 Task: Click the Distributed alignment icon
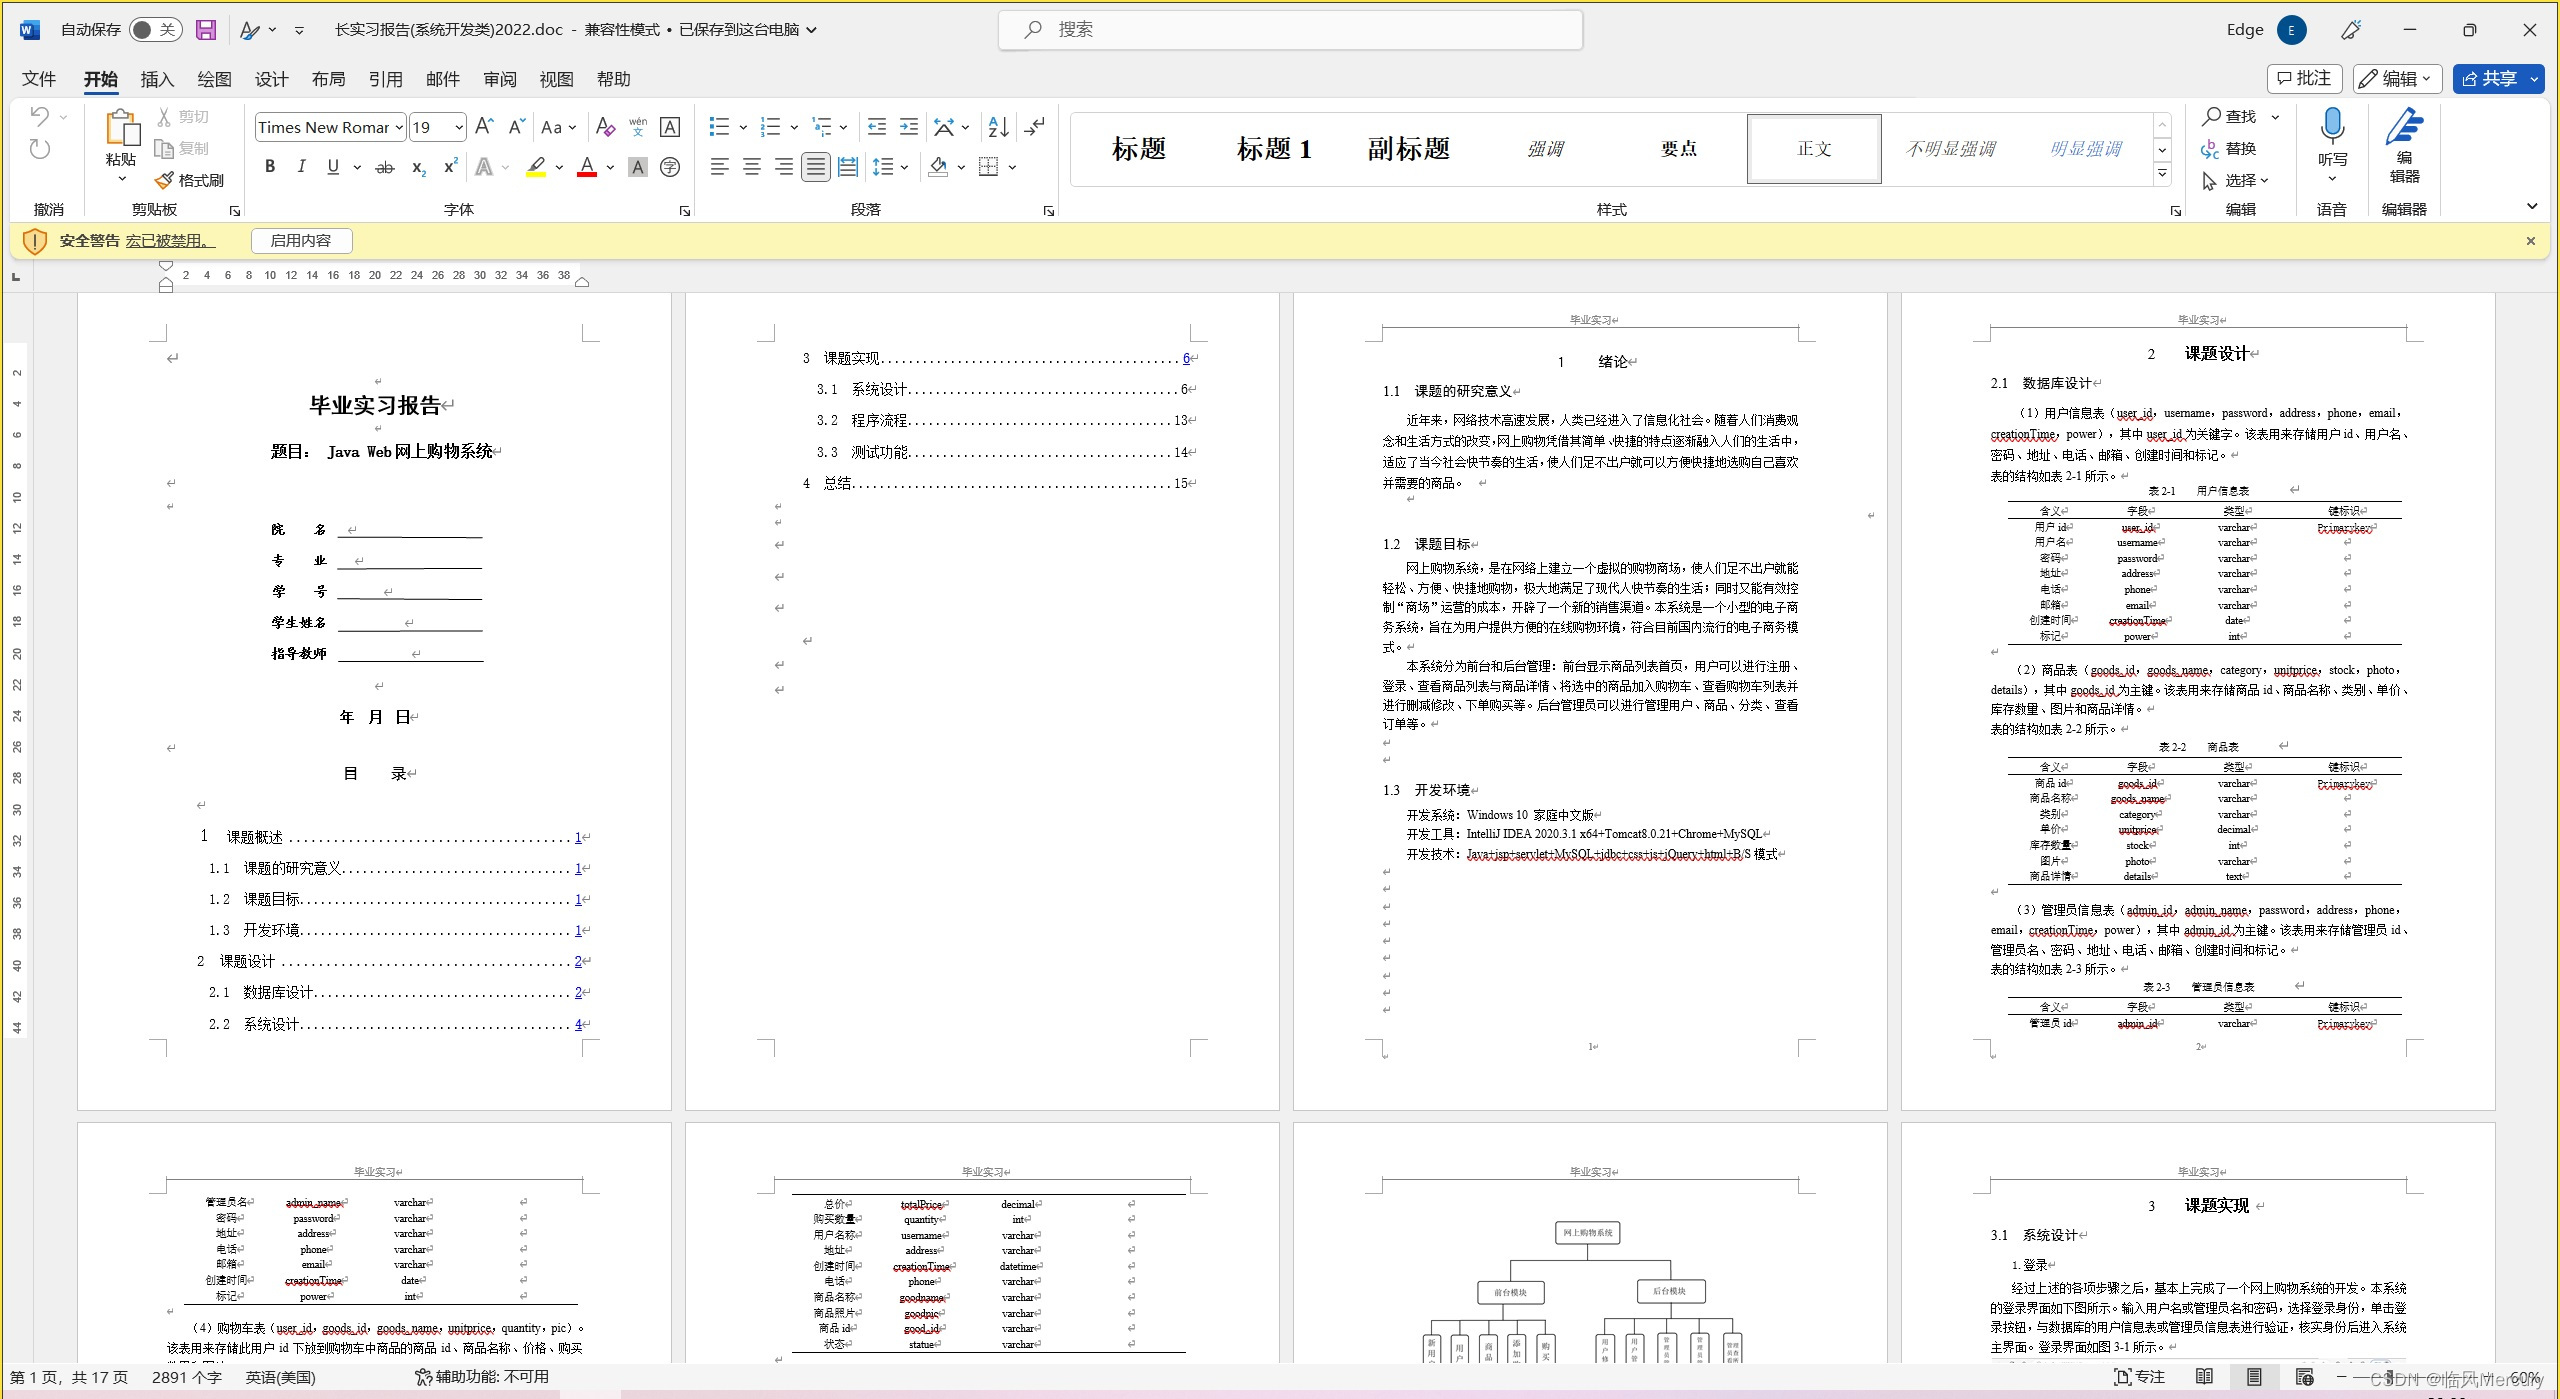pos(848,167)
